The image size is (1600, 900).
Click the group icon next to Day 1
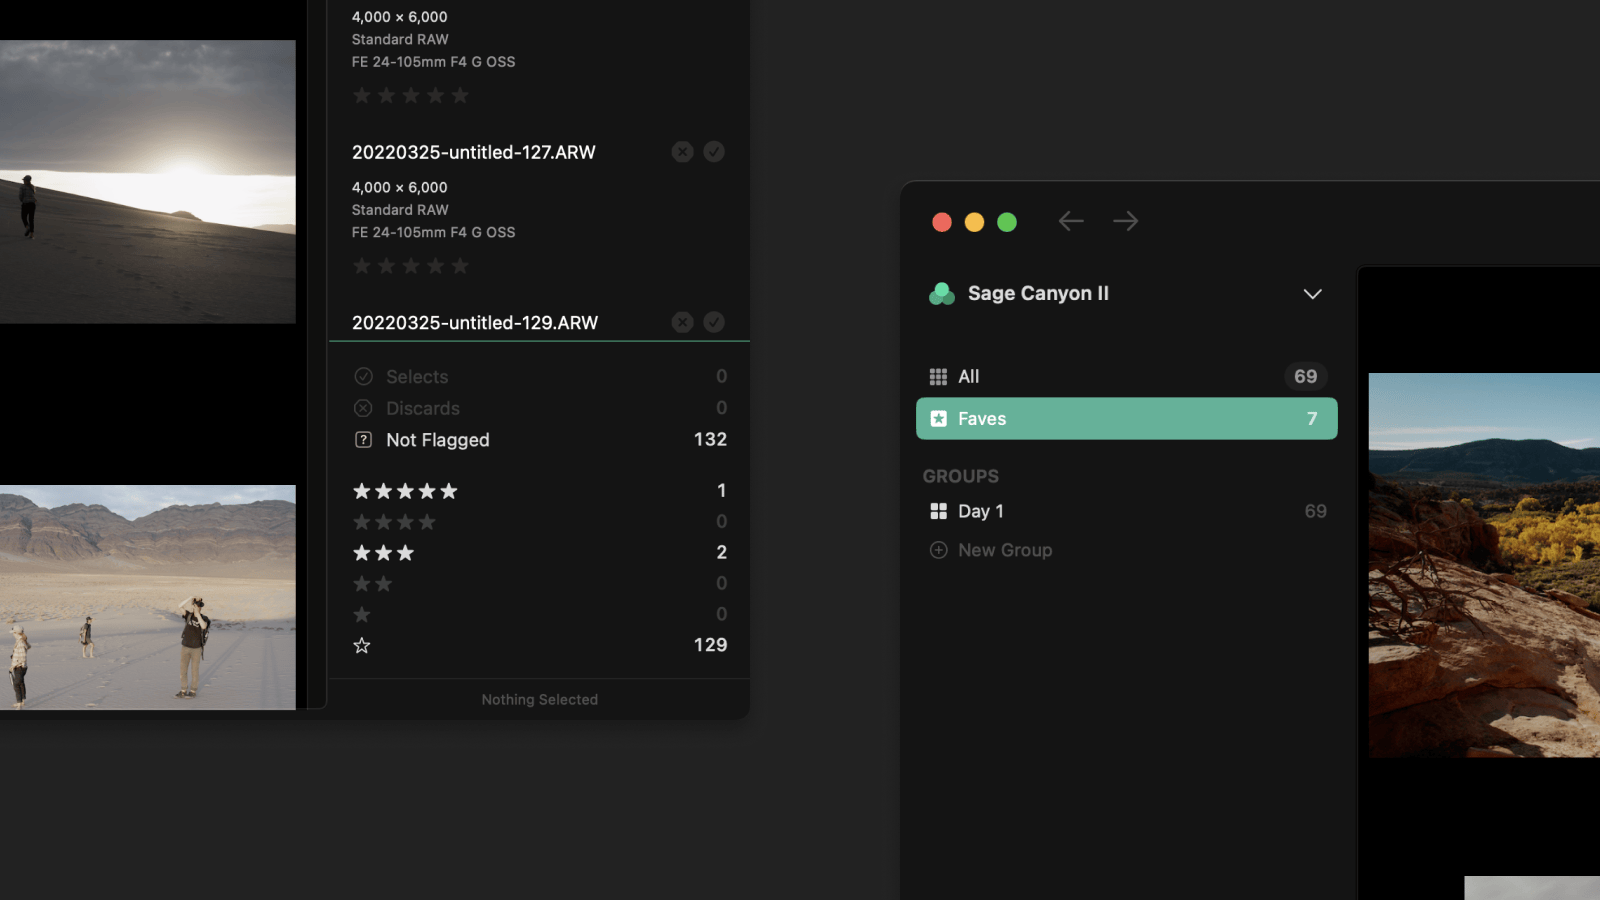coord(939,510)
